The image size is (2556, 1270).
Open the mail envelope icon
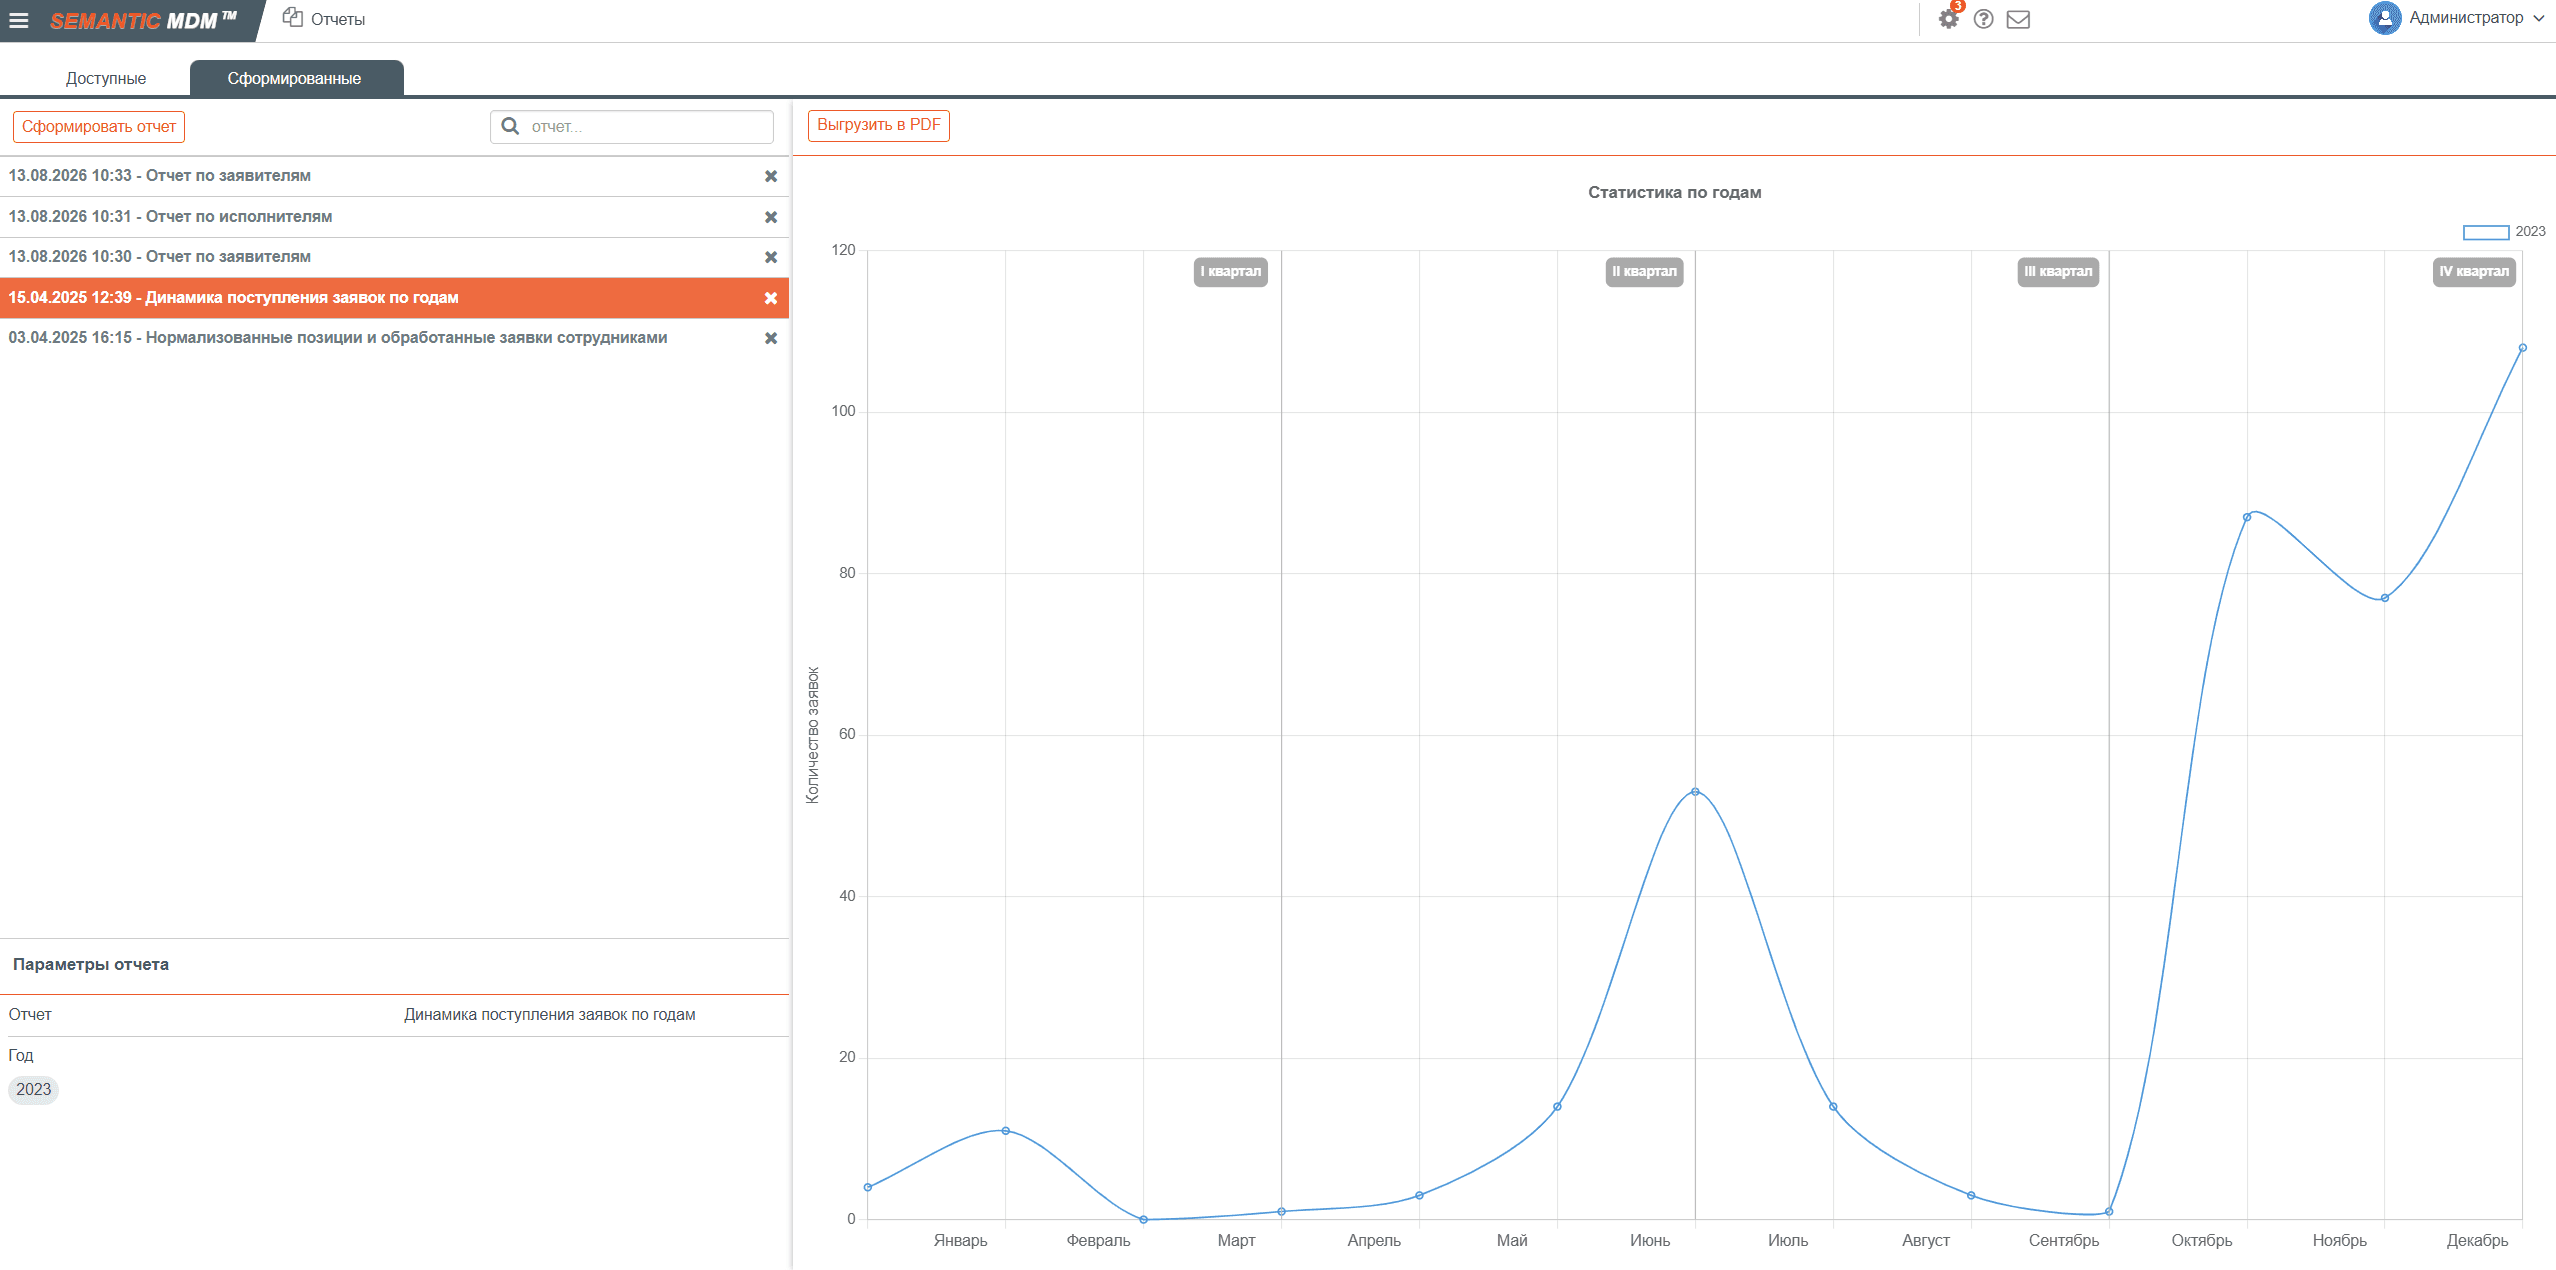coord(2018,19)
